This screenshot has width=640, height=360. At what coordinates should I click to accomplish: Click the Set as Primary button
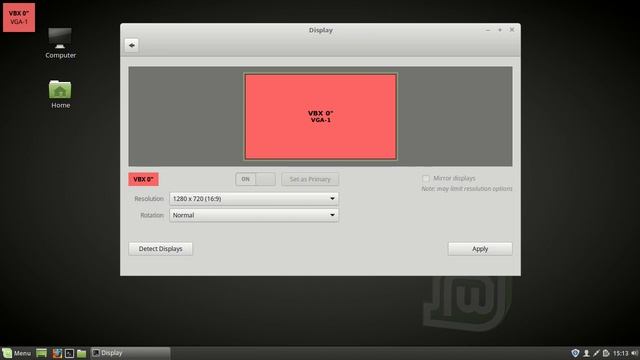tap(310, 179)
